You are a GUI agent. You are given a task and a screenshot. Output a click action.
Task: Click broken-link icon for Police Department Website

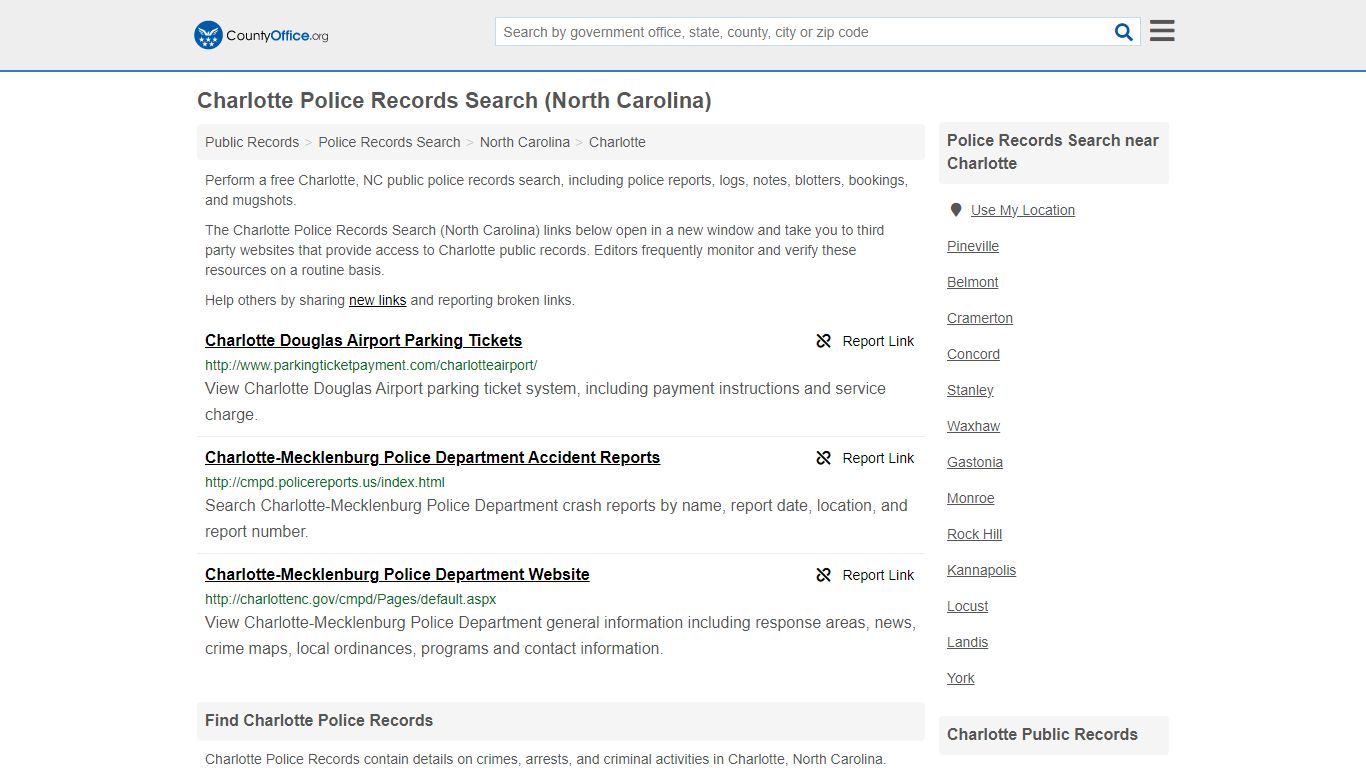824,575
